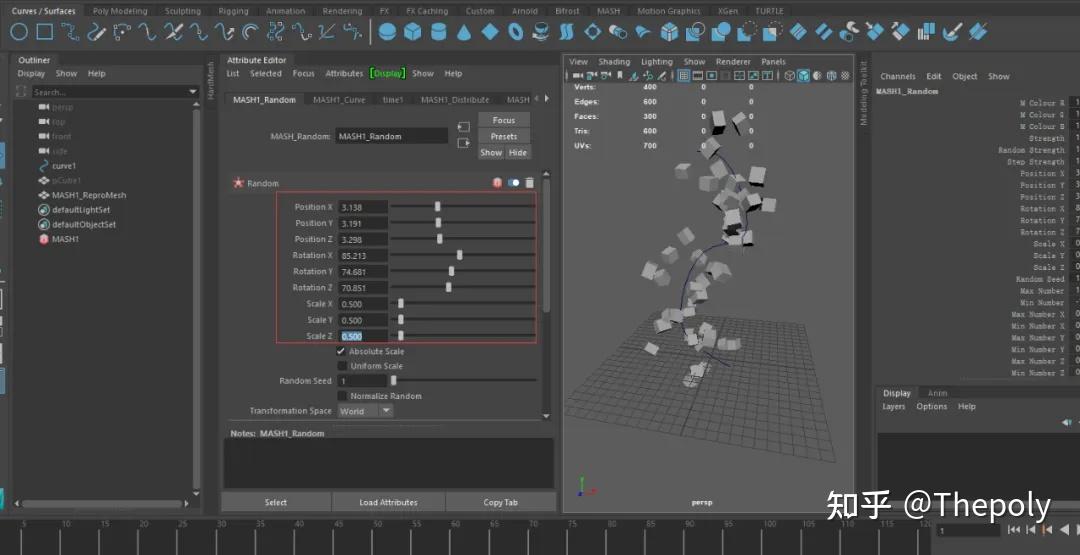1080x555 pixels.
Task: Switch to the MASH1_Curve tab
Action: [339, 100]
